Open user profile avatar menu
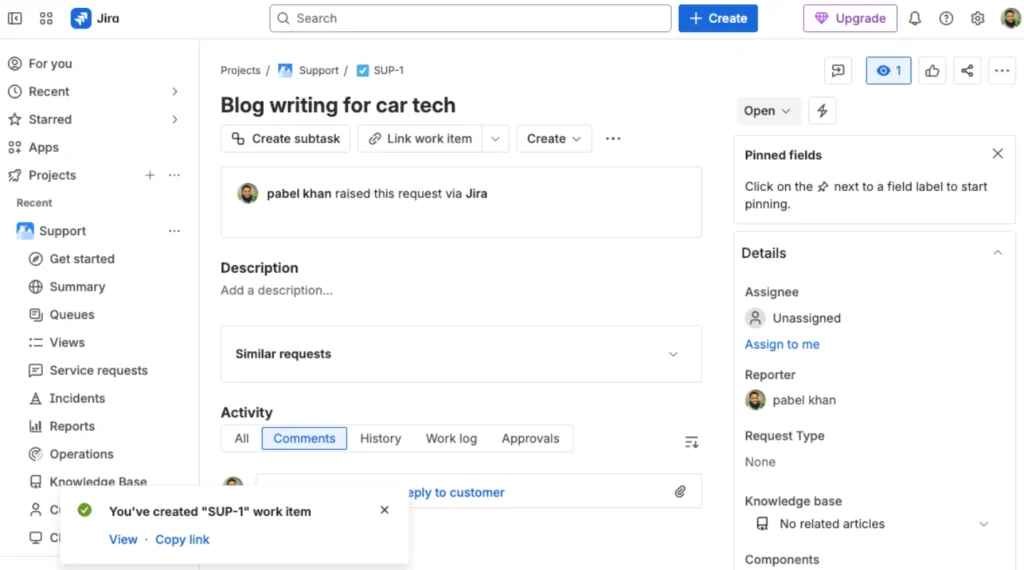The height and width of the screenshot is (570, 1024). (x=1010, y=18)
